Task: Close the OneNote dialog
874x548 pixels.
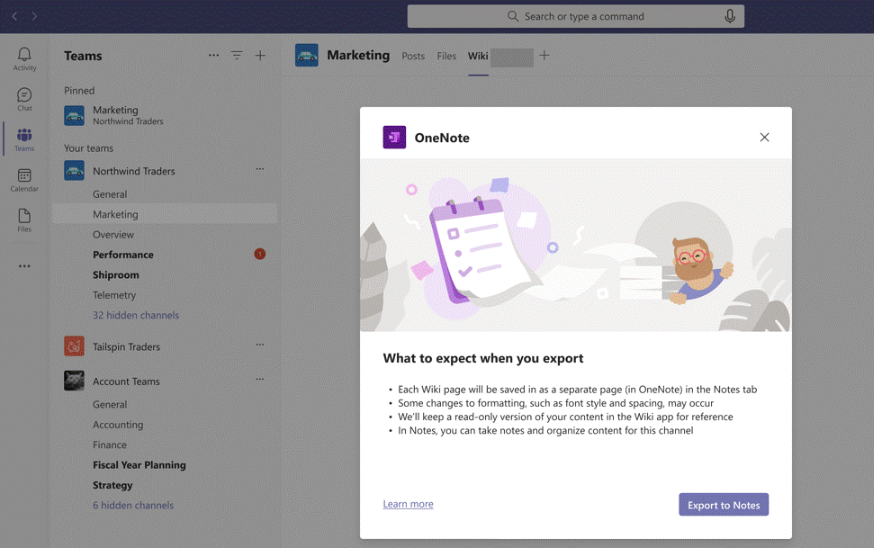Action: pos(764,137)
